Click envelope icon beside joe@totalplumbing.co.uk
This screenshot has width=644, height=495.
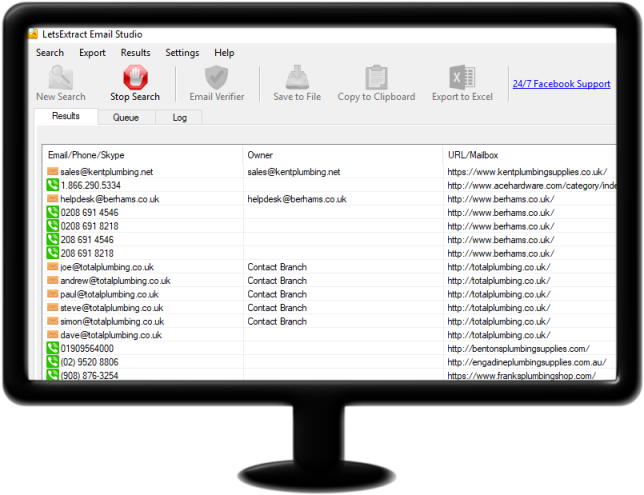pyautogui.click(x=52, y=267)
